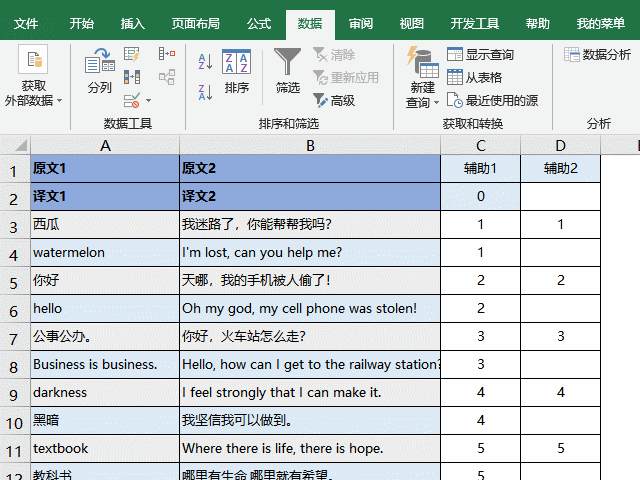The width and height of the screenshot is (640, 480).
Task: Click cell containing 我坚信我可以做到。
Action: point(310,421)
